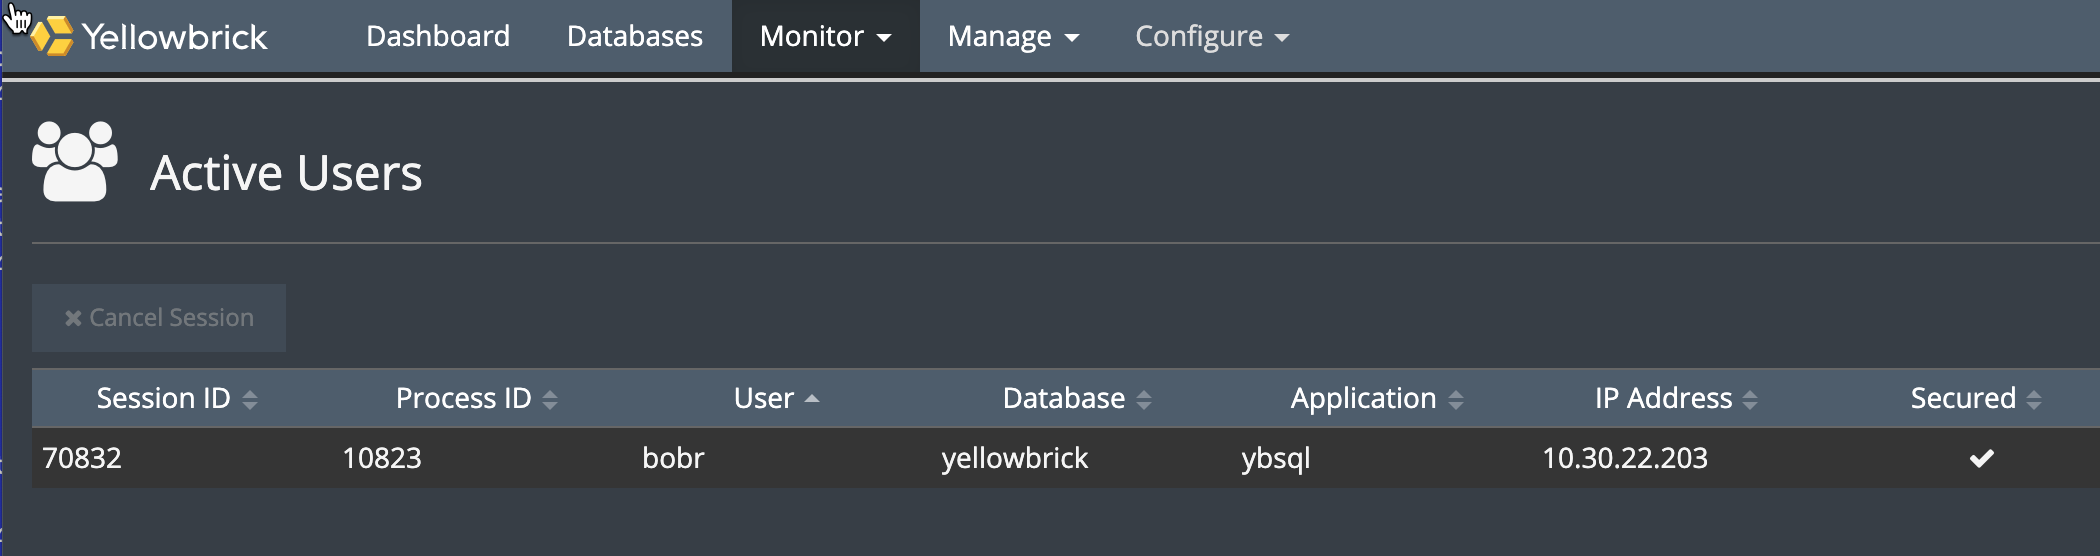Go to the Dashboard tab
Image resolution: width=2100 pixels, height=556 pixels.
point(438,37)
